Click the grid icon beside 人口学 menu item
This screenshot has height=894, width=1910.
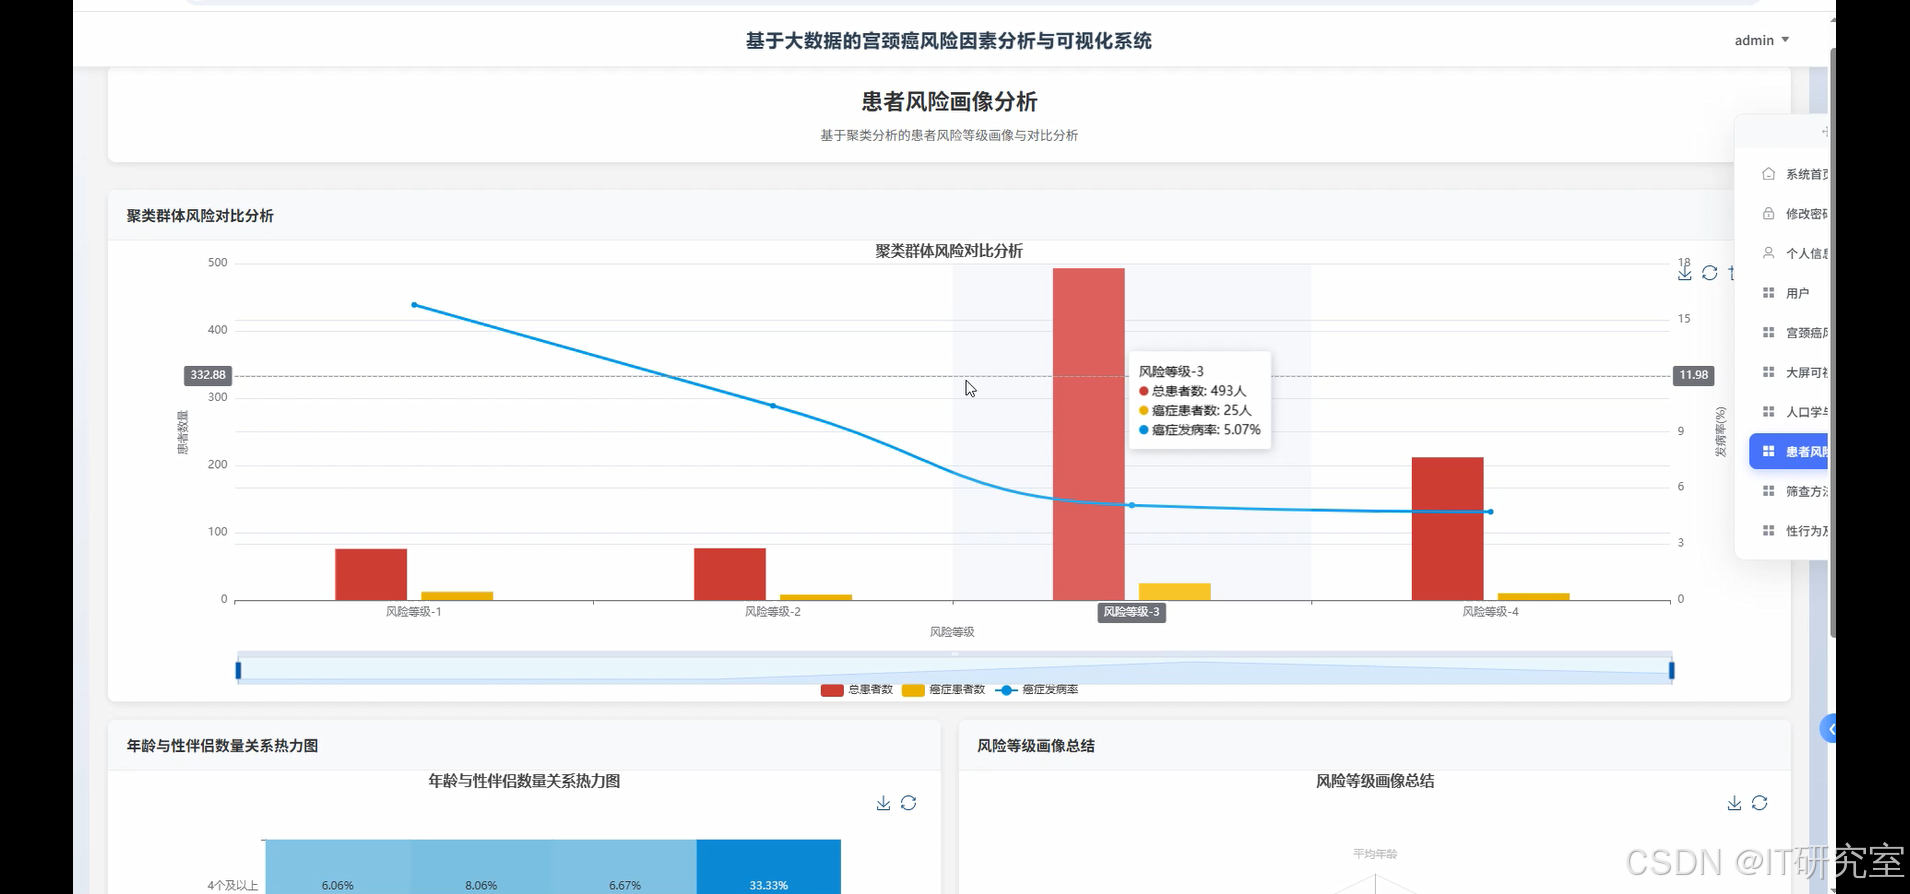pos(1768,411)
